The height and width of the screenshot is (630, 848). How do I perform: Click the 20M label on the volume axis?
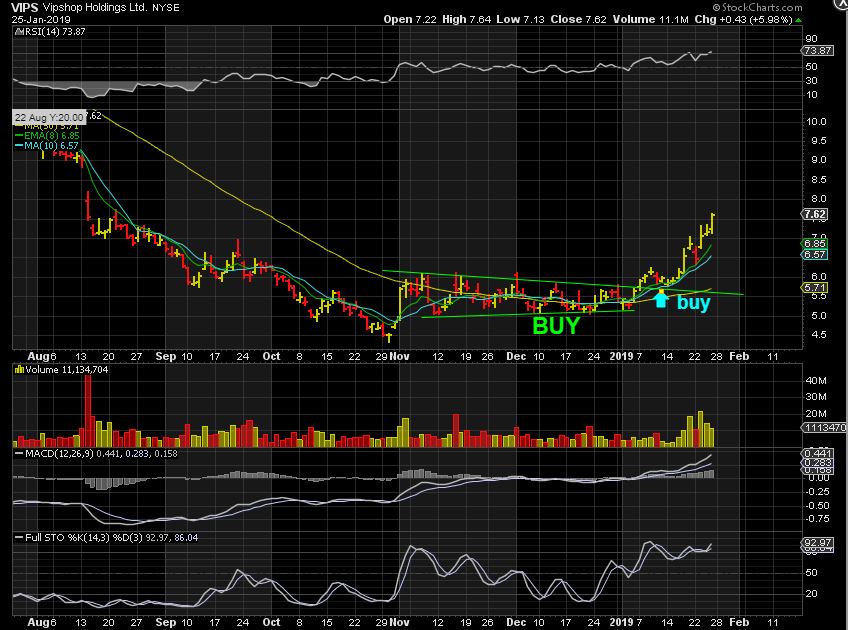[x=816, y=414]
